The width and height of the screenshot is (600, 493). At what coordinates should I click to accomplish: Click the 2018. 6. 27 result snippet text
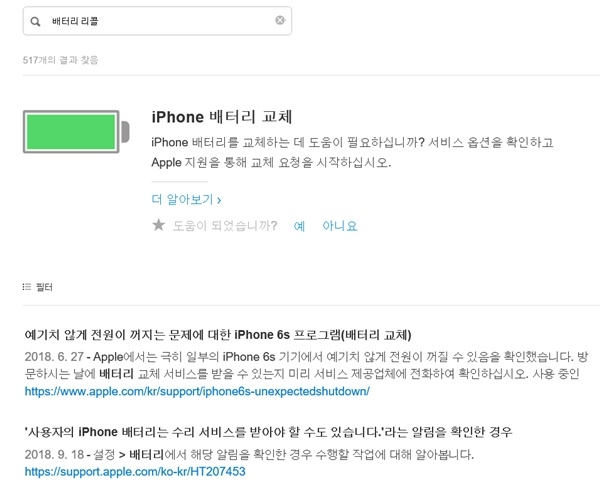coord(306,365)
